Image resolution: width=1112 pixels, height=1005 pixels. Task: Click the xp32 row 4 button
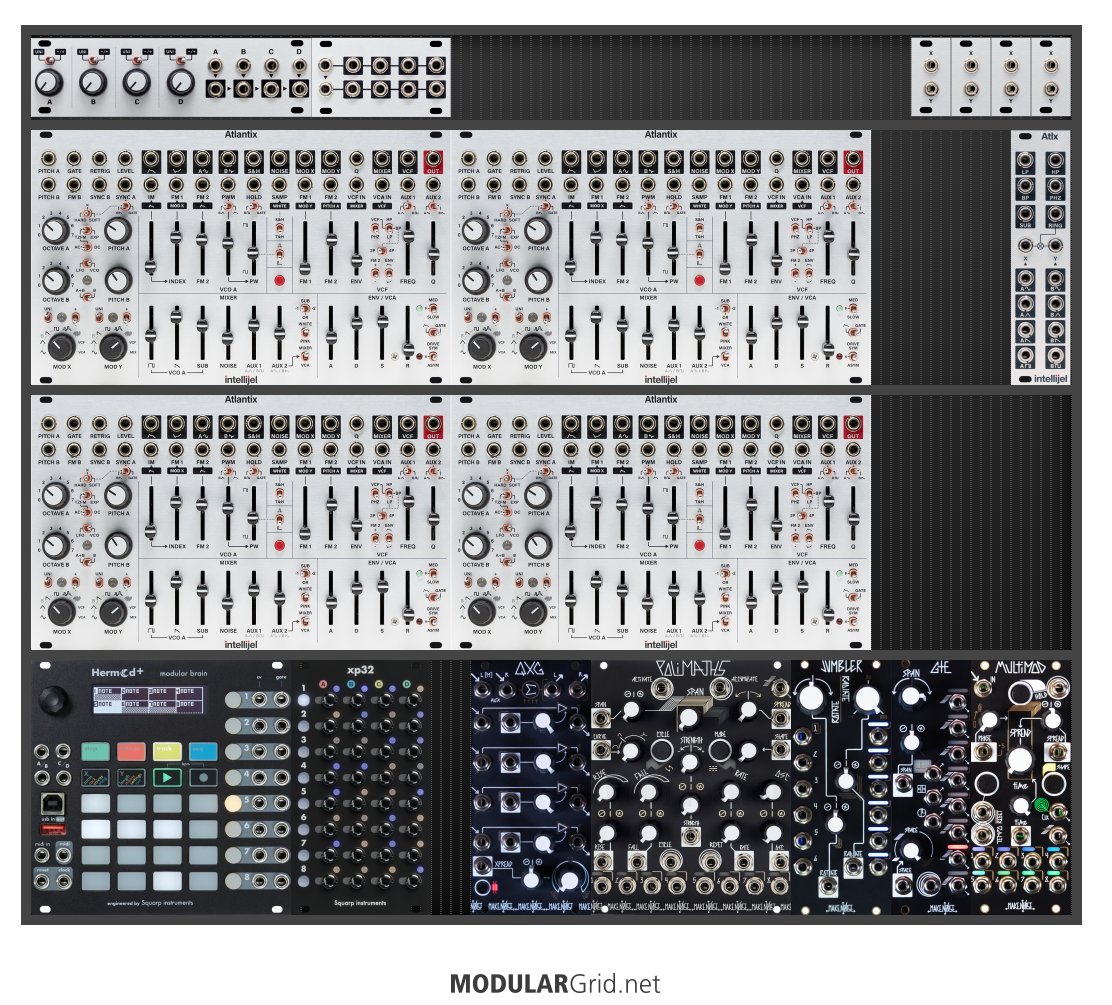point(304,778)
